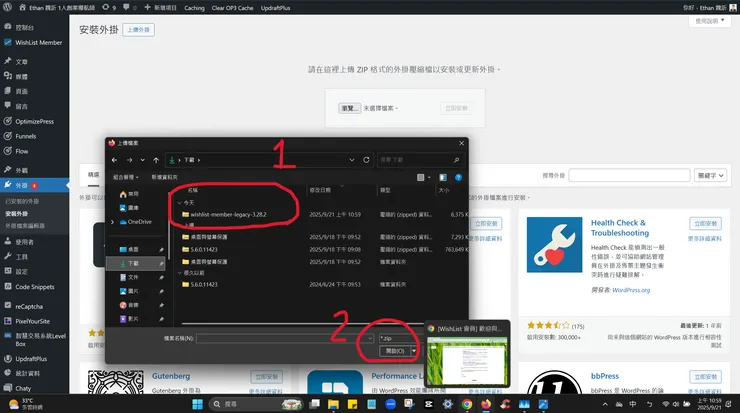Collapse the first file group header
740x413 pixels.
tap(179, 203)
